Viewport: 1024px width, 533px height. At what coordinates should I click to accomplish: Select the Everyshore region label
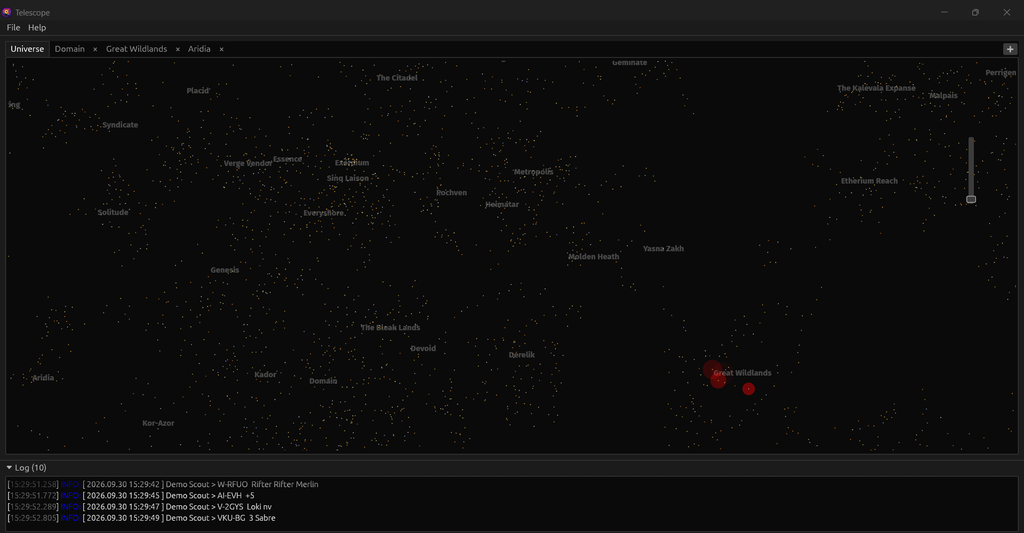[323, 213]
